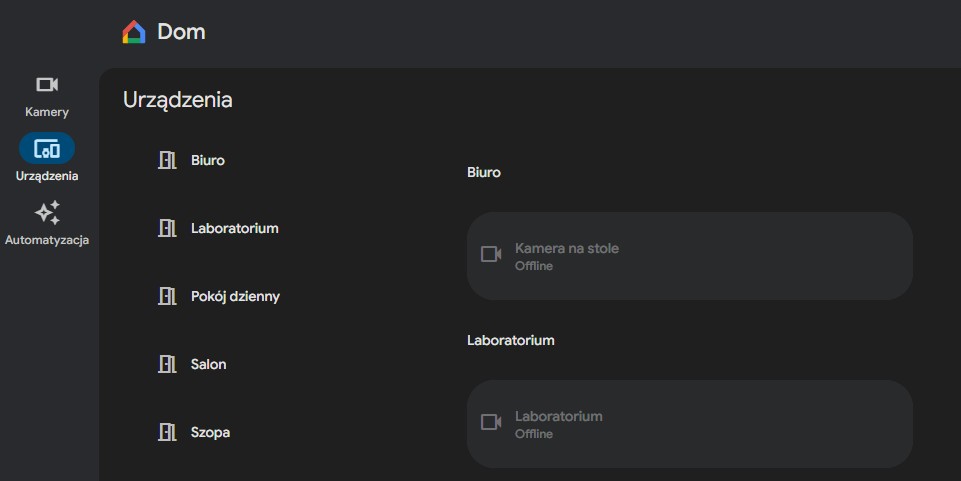Screen dimensions: 961x481
Task: Click camera icon on Kamera na stole card
Action: pyautogui.click(x=491, y=255)
